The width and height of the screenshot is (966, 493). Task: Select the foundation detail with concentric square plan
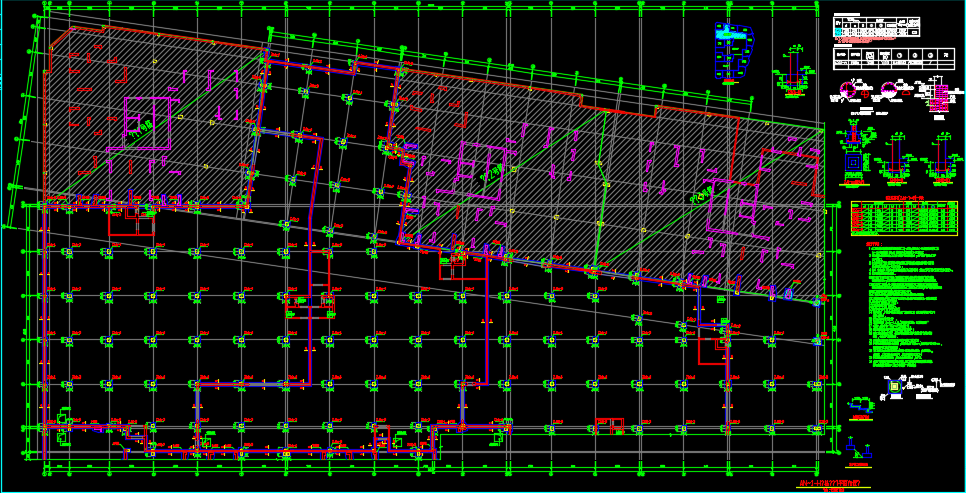point(852,162)
